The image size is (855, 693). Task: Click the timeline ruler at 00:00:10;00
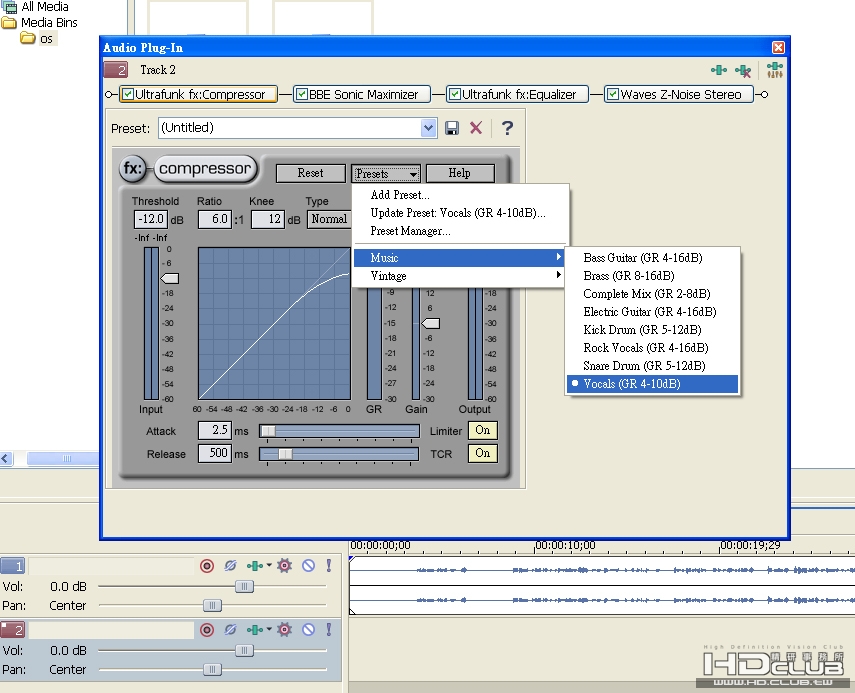pyautogui.click(x=565, y=545)
